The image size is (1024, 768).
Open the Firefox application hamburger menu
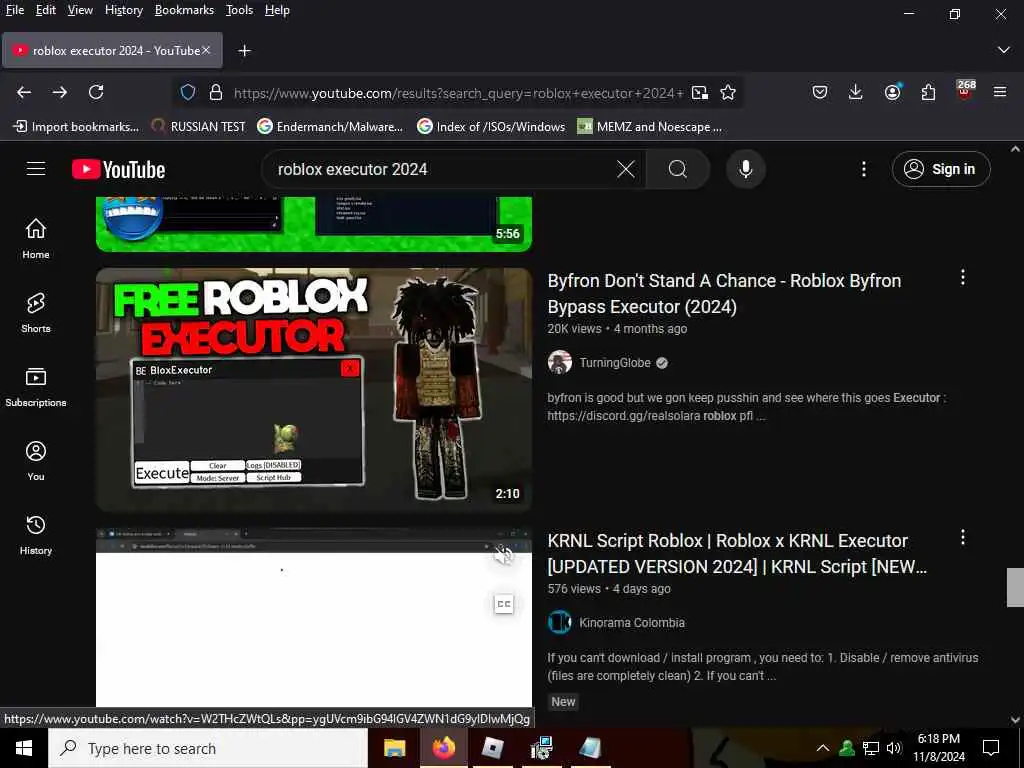tap(1000, 92)
